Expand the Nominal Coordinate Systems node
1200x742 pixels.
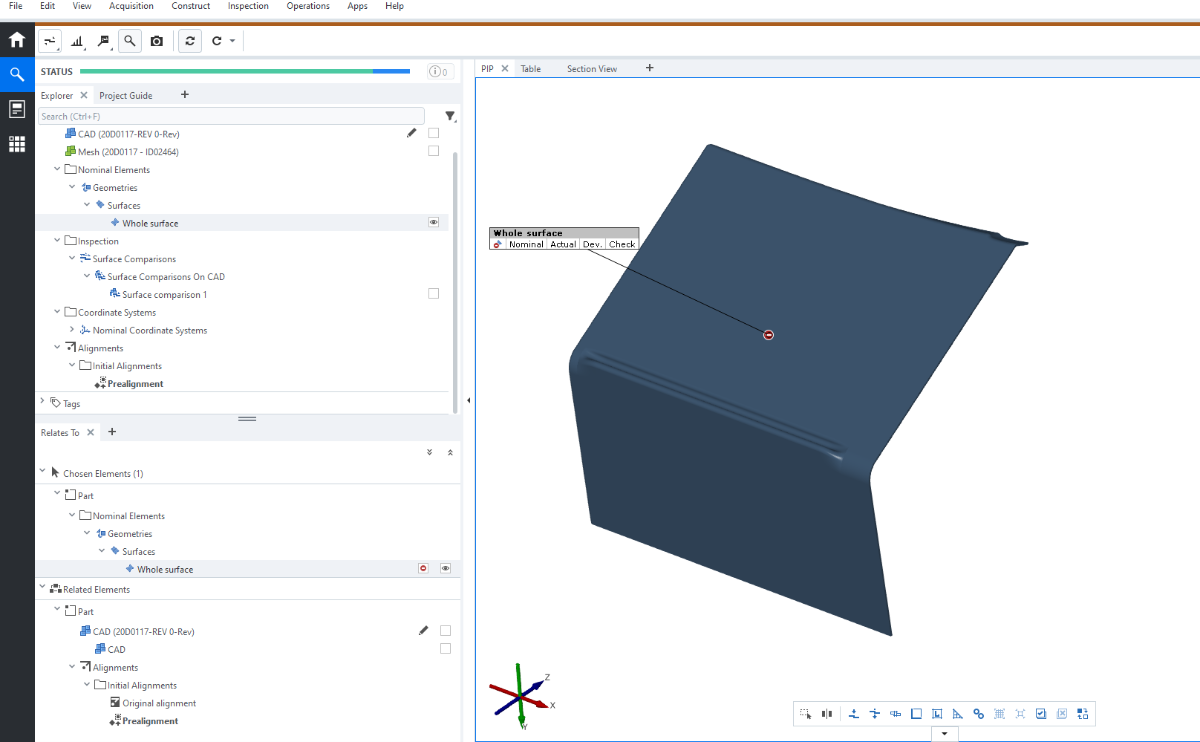click(72, 330)
